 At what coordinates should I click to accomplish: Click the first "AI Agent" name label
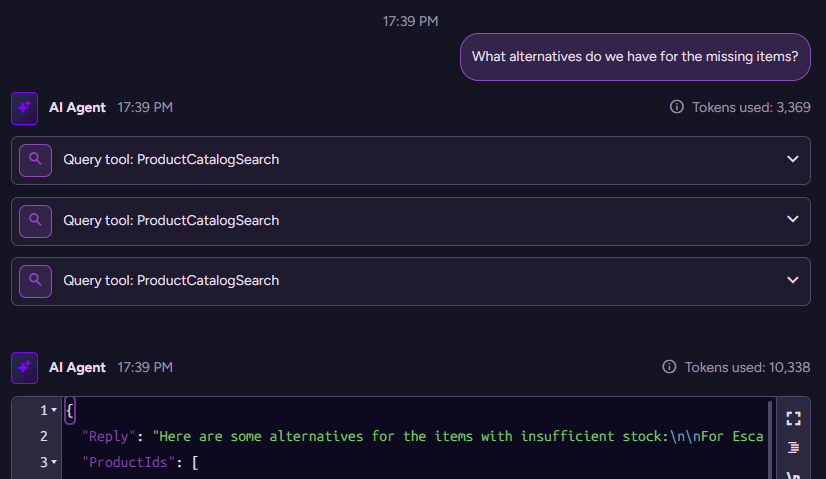coord(77,107)
